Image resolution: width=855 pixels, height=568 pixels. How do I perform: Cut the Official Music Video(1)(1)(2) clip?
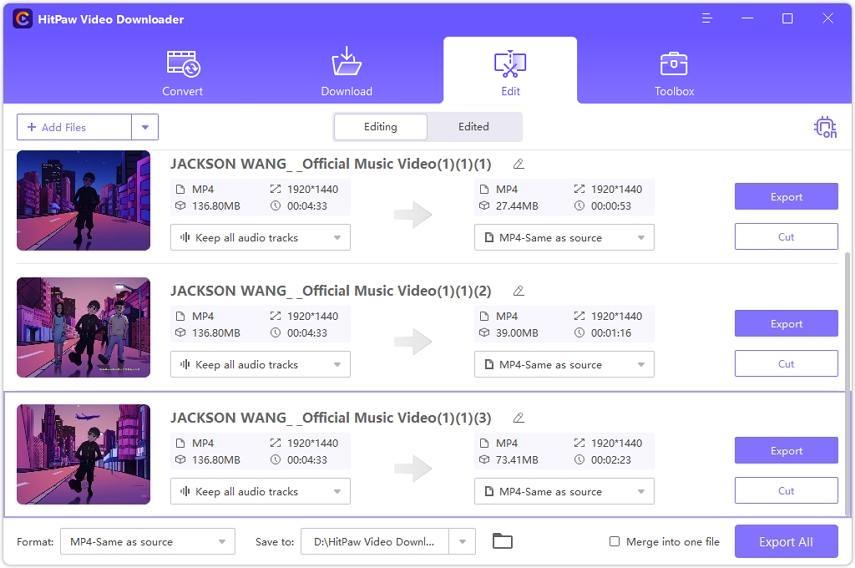(x=786, y=364)
